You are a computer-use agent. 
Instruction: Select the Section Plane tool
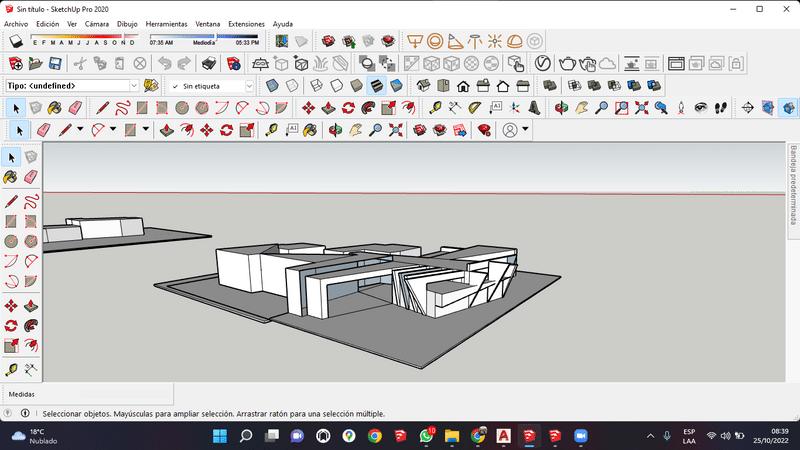click(x=747, y=108)
